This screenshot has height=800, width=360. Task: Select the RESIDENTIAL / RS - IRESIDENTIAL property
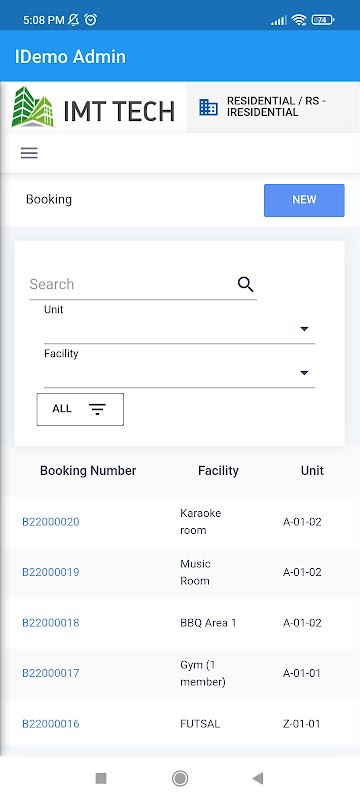[271, 107]
